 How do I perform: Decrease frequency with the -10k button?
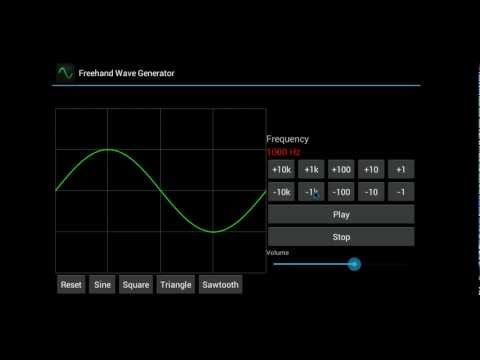coord(282,192)
